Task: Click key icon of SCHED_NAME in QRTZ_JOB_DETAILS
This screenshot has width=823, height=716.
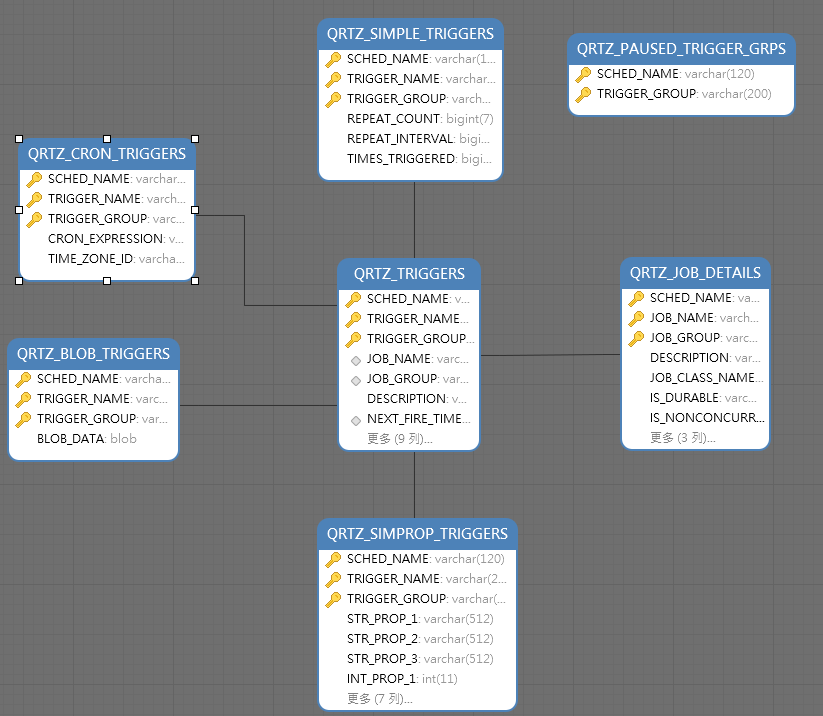Action: click(636, 298)
